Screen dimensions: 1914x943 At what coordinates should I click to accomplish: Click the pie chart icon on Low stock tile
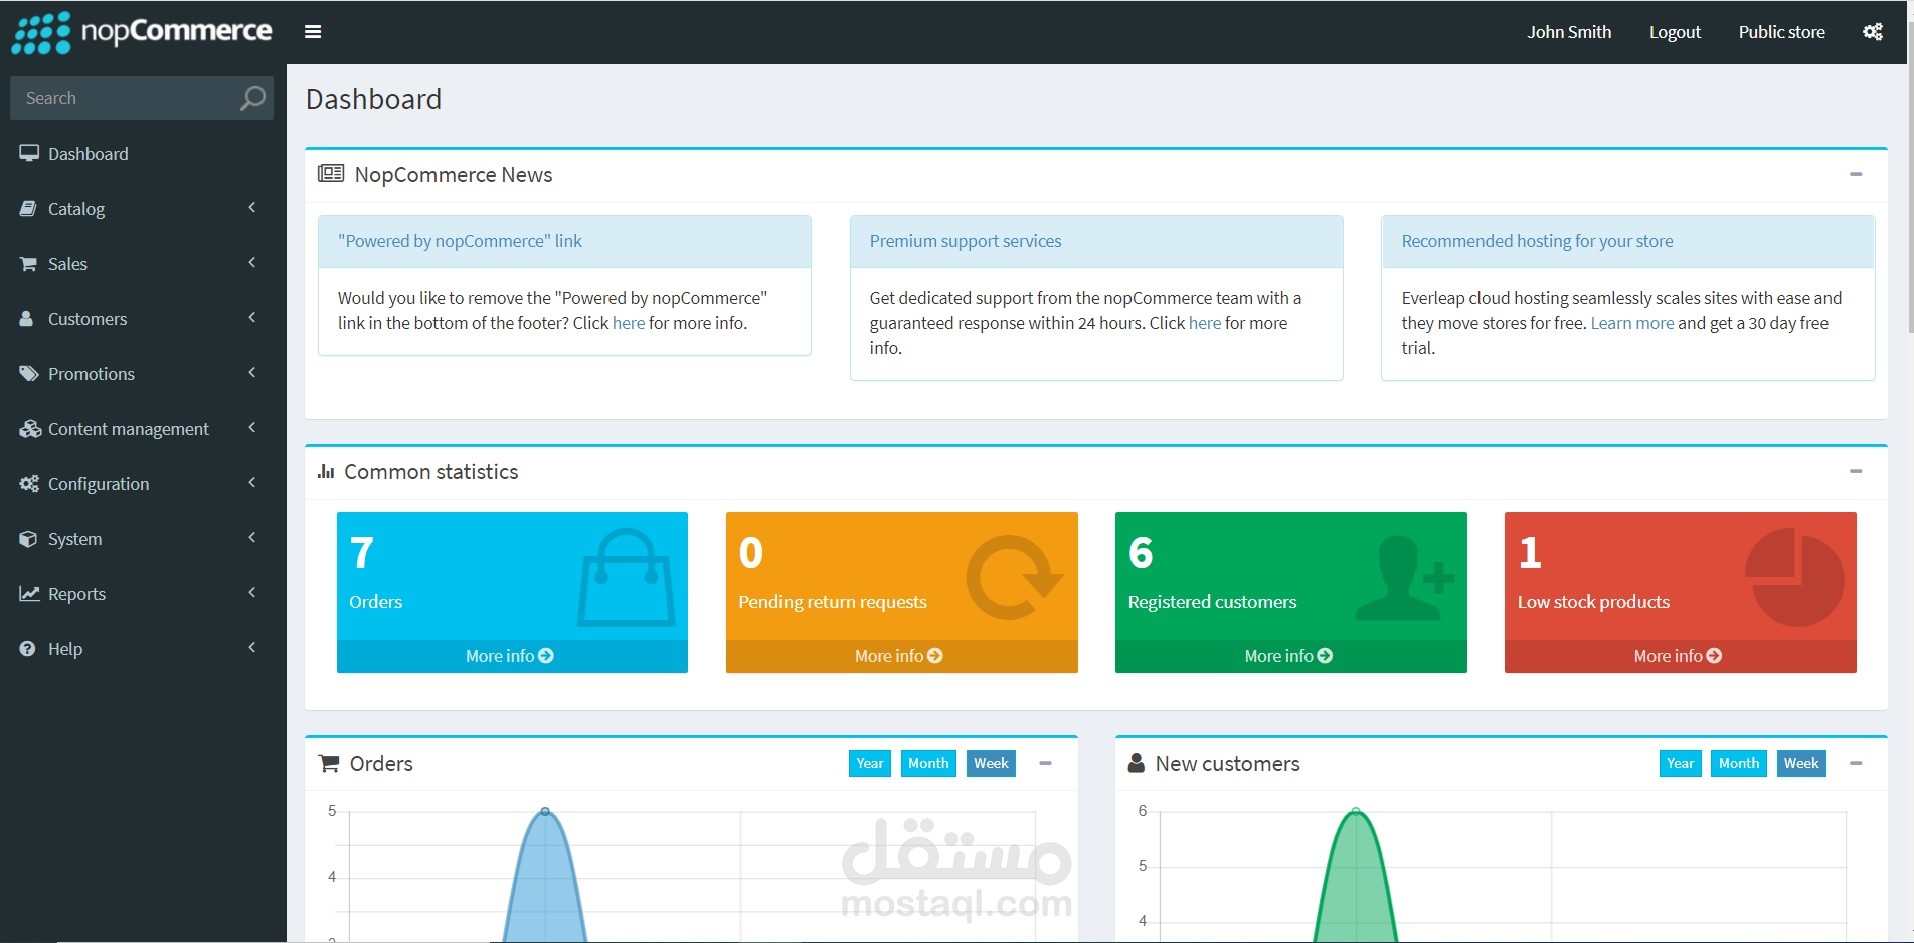click(x=1795, y=578)
